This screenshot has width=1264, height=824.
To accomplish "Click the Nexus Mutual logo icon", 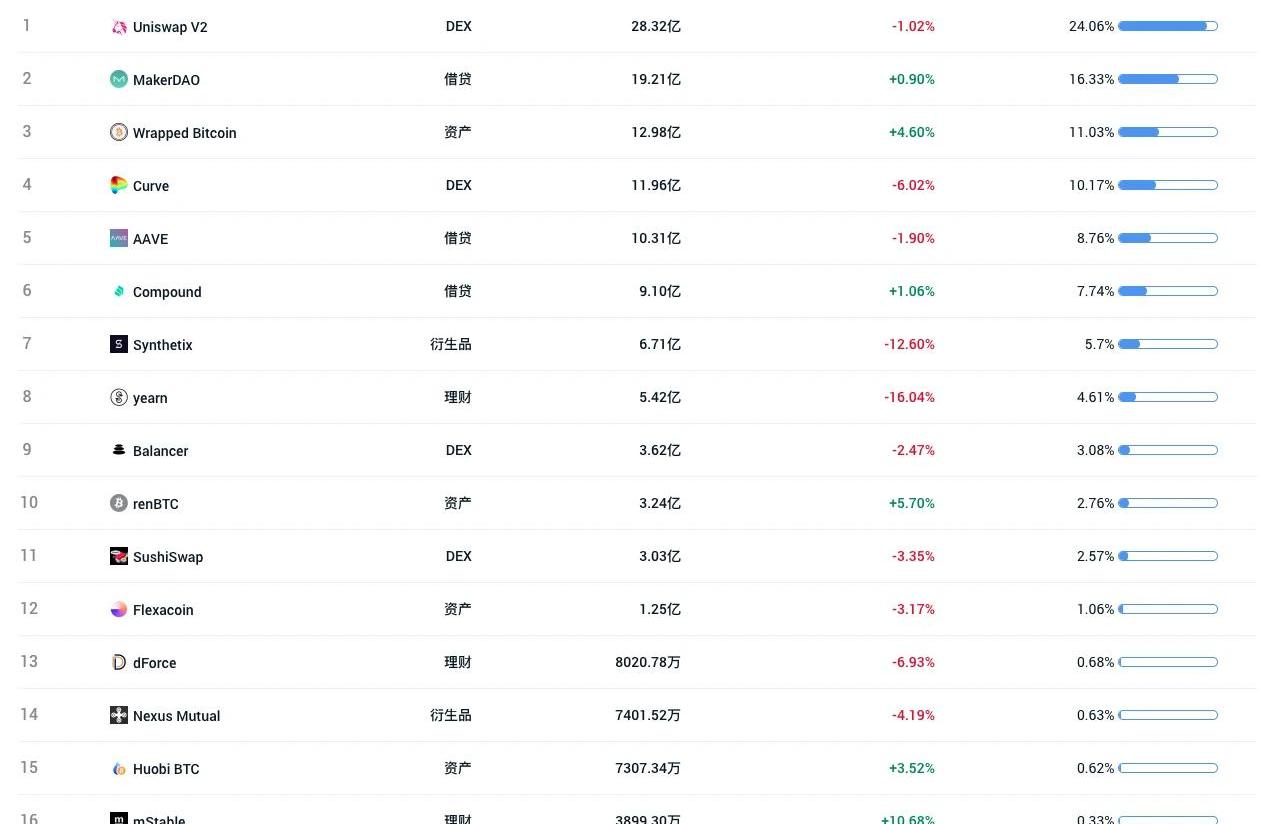I will [119, 715].
